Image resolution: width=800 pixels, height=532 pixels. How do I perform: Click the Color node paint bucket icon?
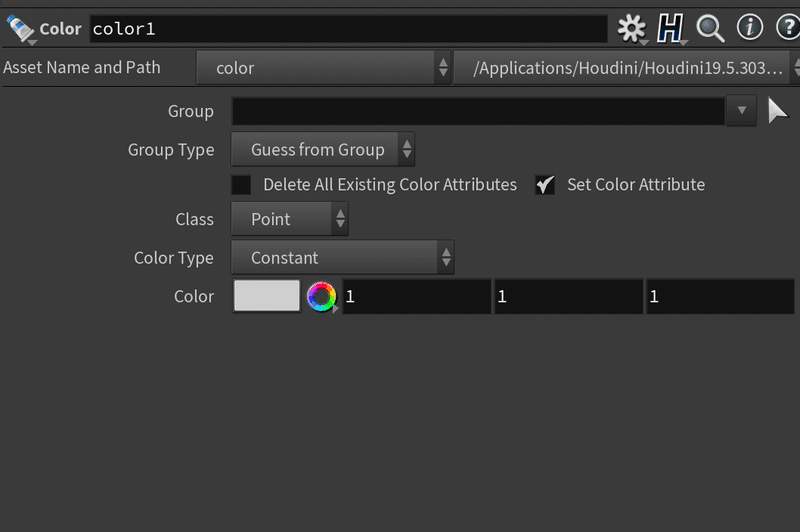pyautogui.click(x=20, y=28)
